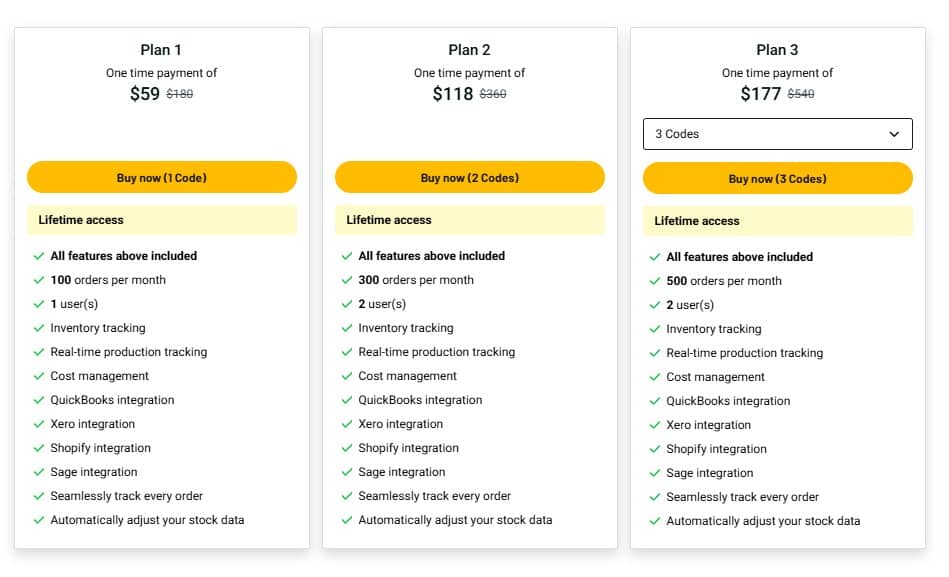Image resolution: width=949 pixels, height=577 pixels.
Task: Click checkmark beside Plan 1 Inventory tracking
Action: pyautogui.click(x=39, y=328)
